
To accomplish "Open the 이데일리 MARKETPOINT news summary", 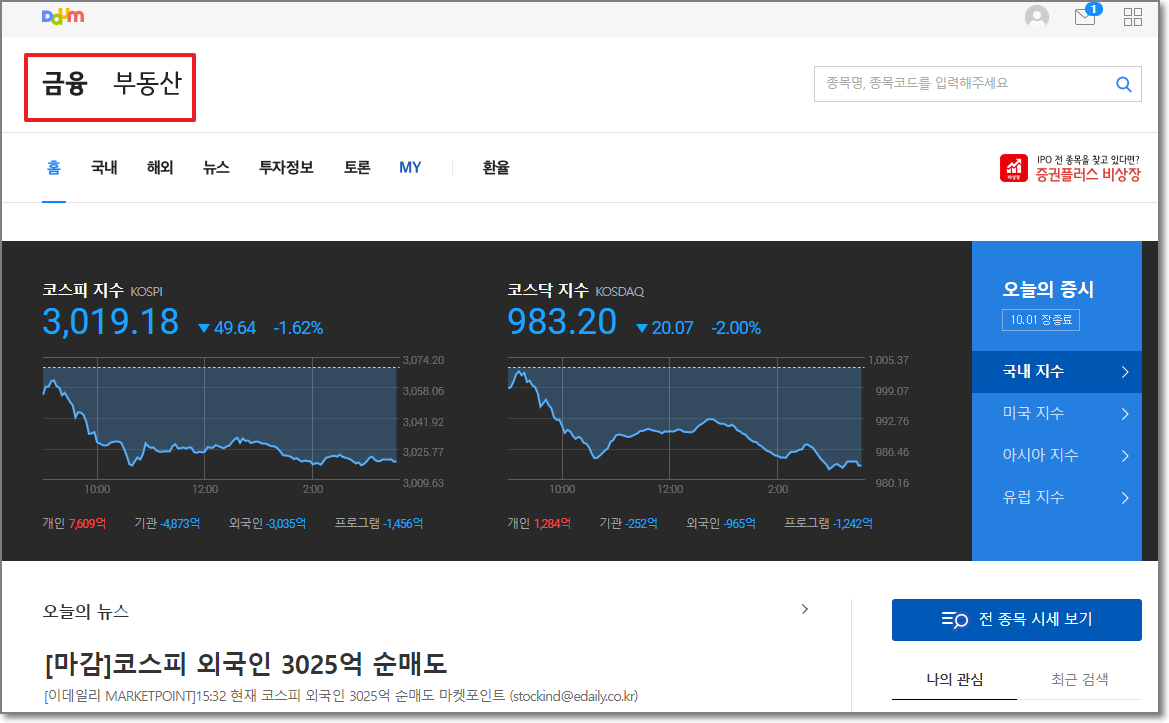I will point(341,696).
